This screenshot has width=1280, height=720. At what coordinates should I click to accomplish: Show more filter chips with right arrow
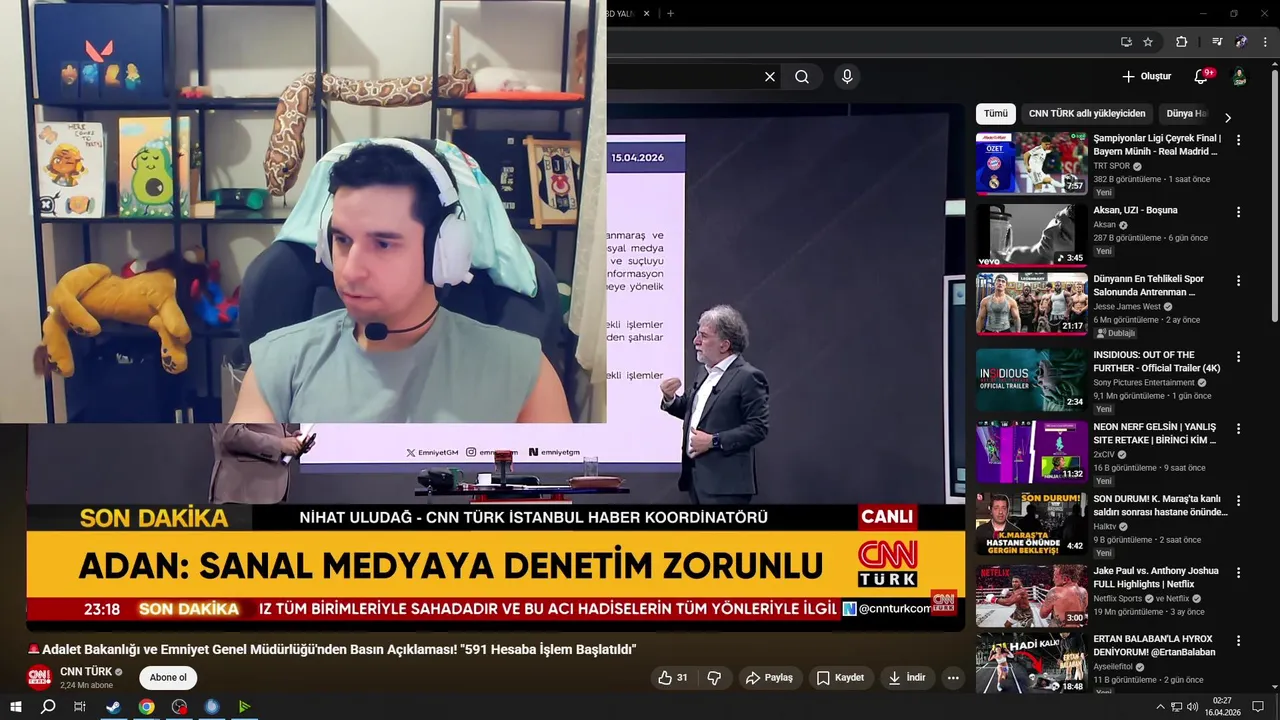click(x=1228, y=117)
